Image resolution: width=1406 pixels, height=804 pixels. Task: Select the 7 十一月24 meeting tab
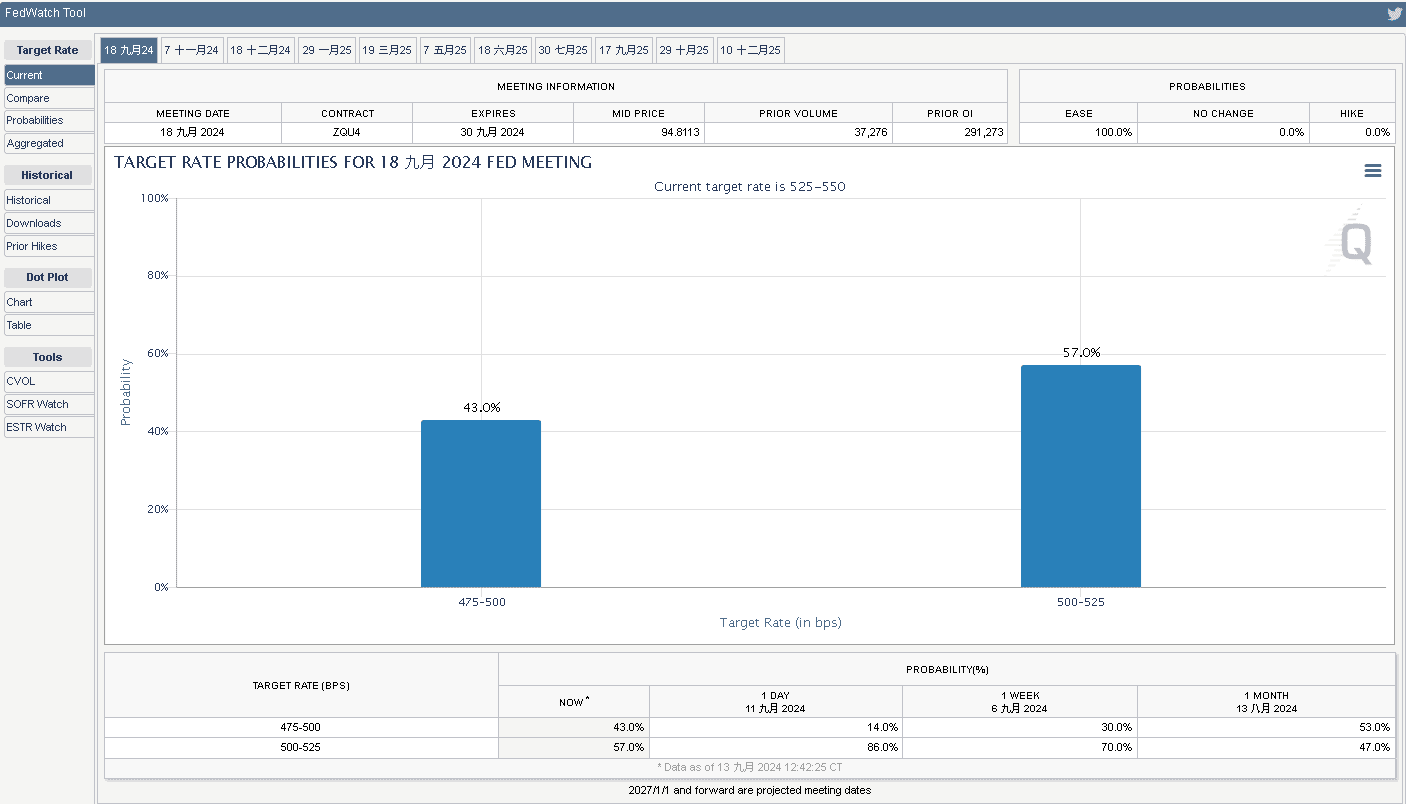click(191, 50)
